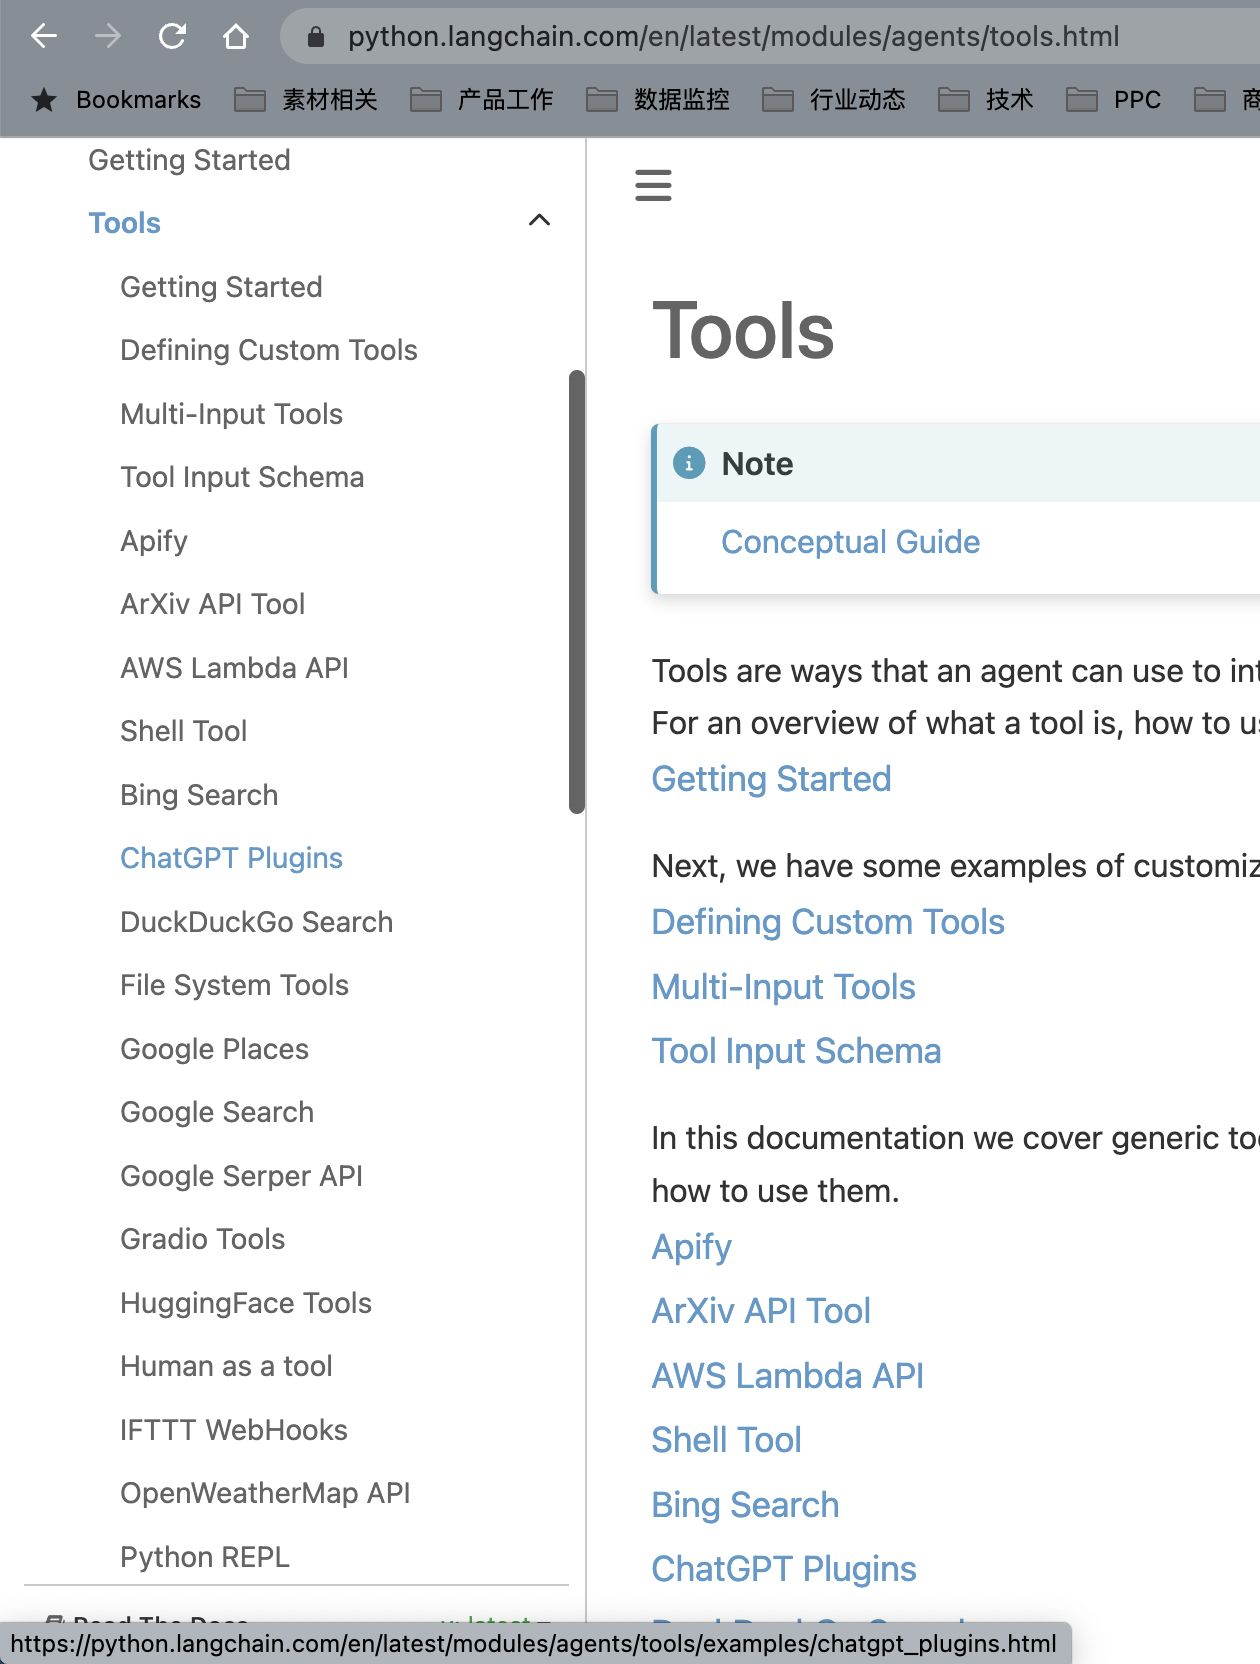Open Human as a tool in sidebar
This screenshot has width=1260, height=1664.
click(x=227, y=1366)
